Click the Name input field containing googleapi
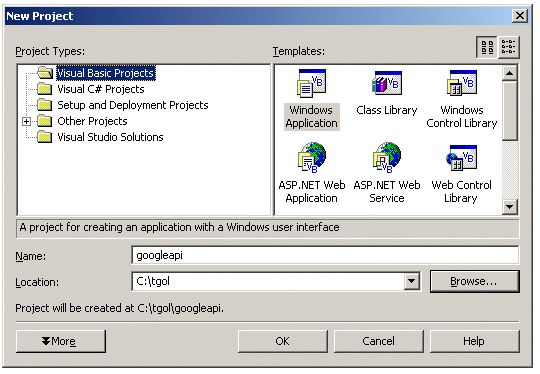The width and height of the screenshot is (540, 374). pyautogui.click(x=325, y=255)
